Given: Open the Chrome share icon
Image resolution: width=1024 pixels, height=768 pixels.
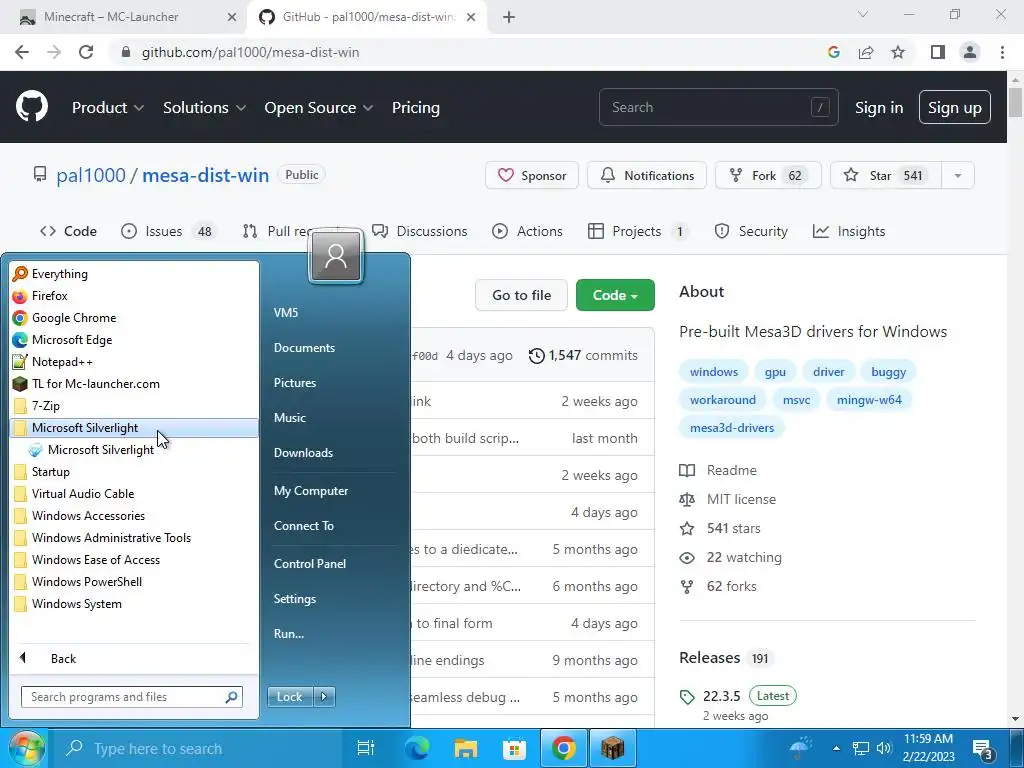Looking at the screenshot, I should point(866,52).
